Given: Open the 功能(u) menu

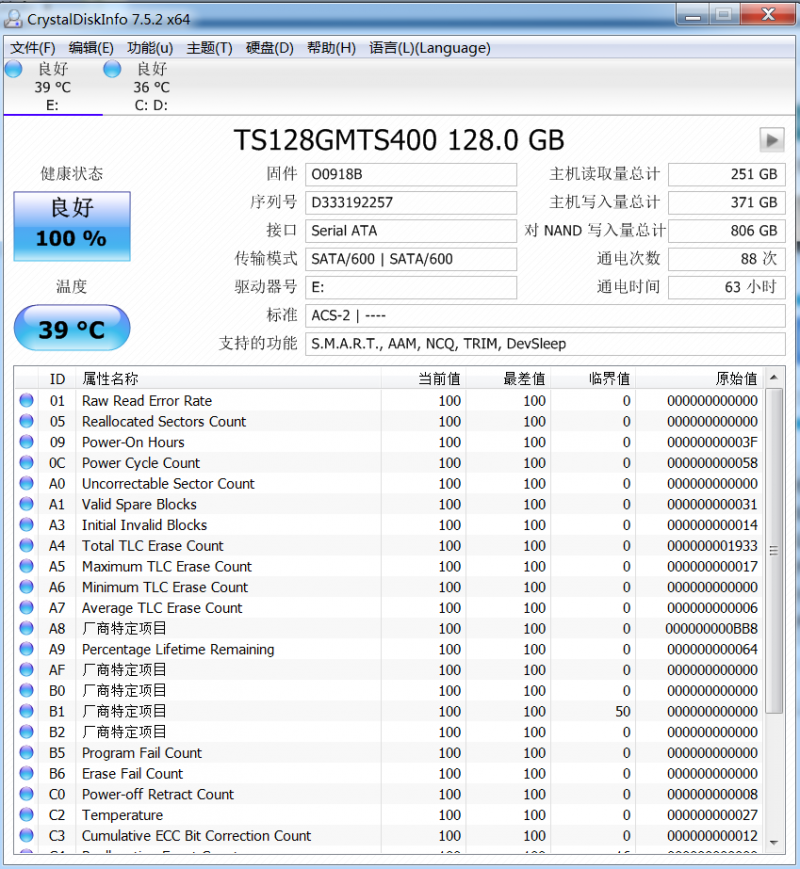Looking at the screenshot, I should pos(150,48).
